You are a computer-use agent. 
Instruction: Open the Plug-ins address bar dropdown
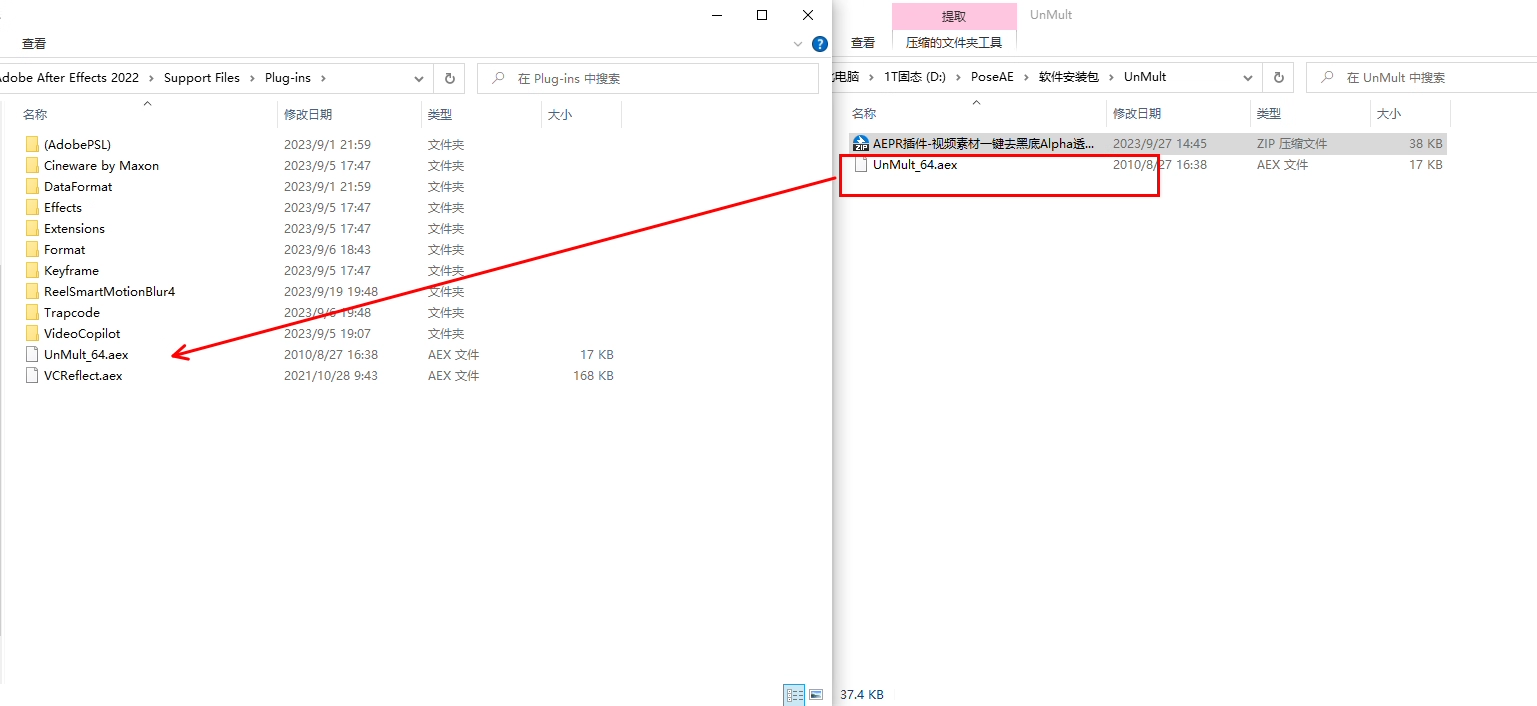pos(418,77)
